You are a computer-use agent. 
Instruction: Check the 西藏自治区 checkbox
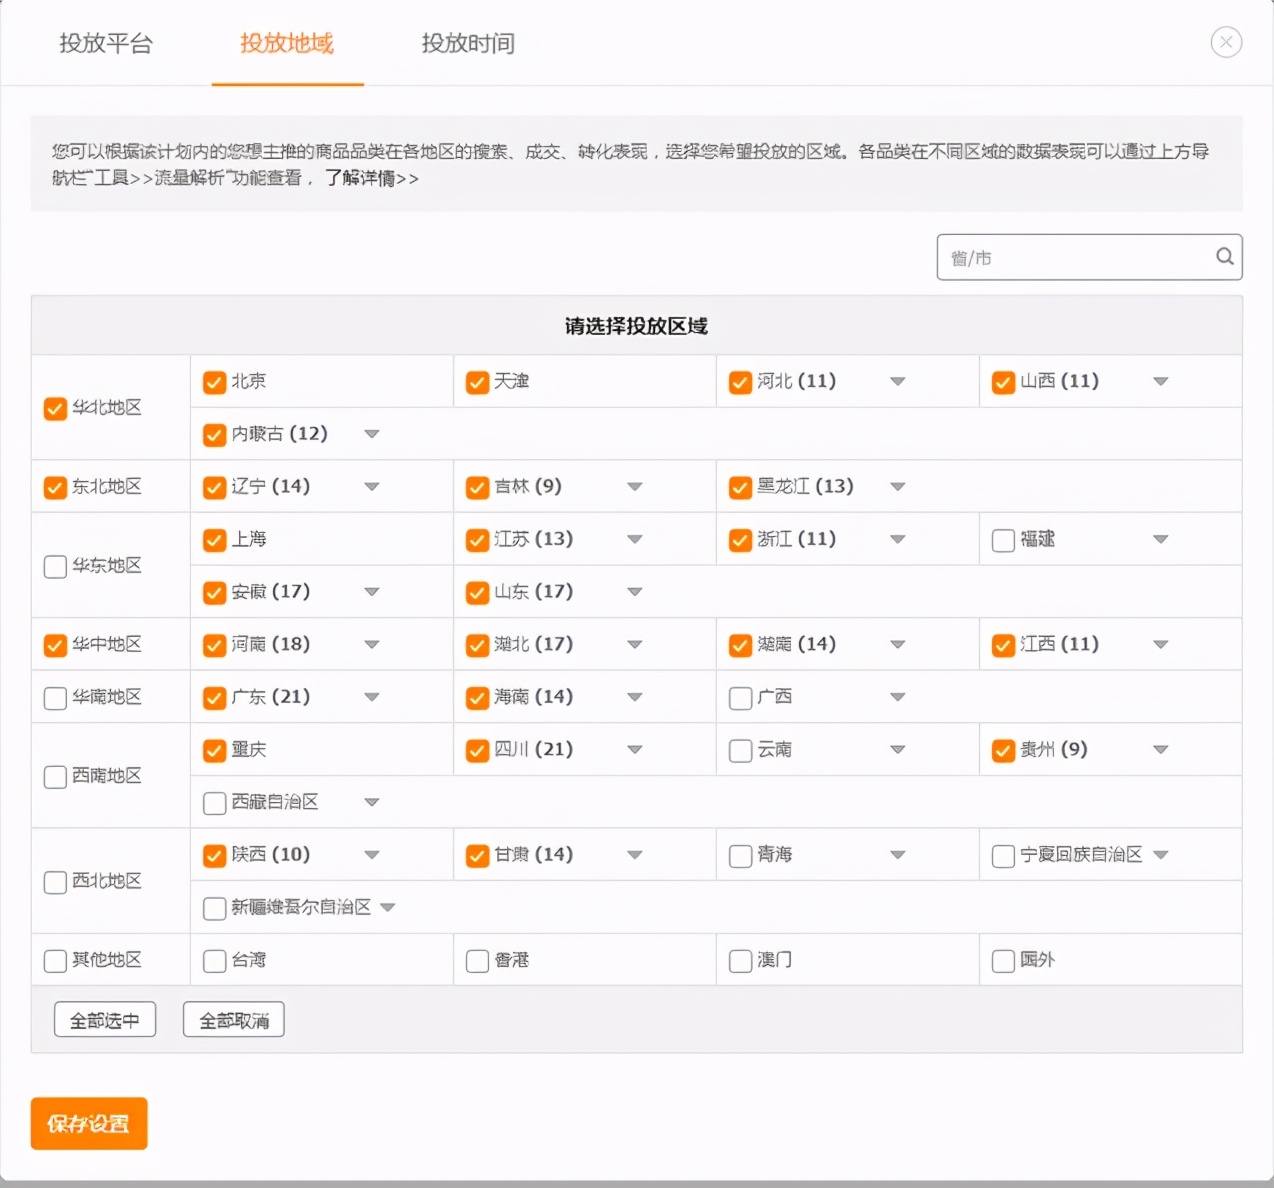(213, 801)
